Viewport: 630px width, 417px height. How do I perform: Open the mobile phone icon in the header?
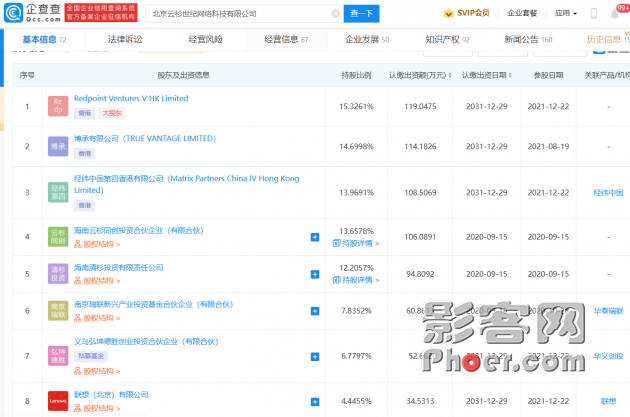point(593,13)
